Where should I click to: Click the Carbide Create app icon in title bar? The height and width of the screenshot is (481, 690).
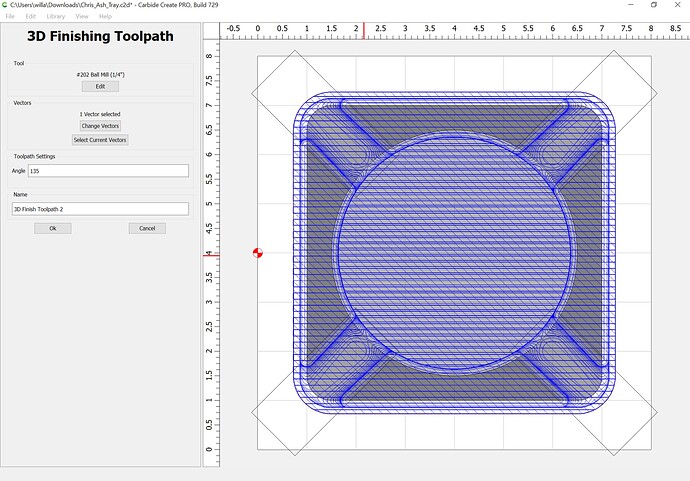click(x=6, y=6)
